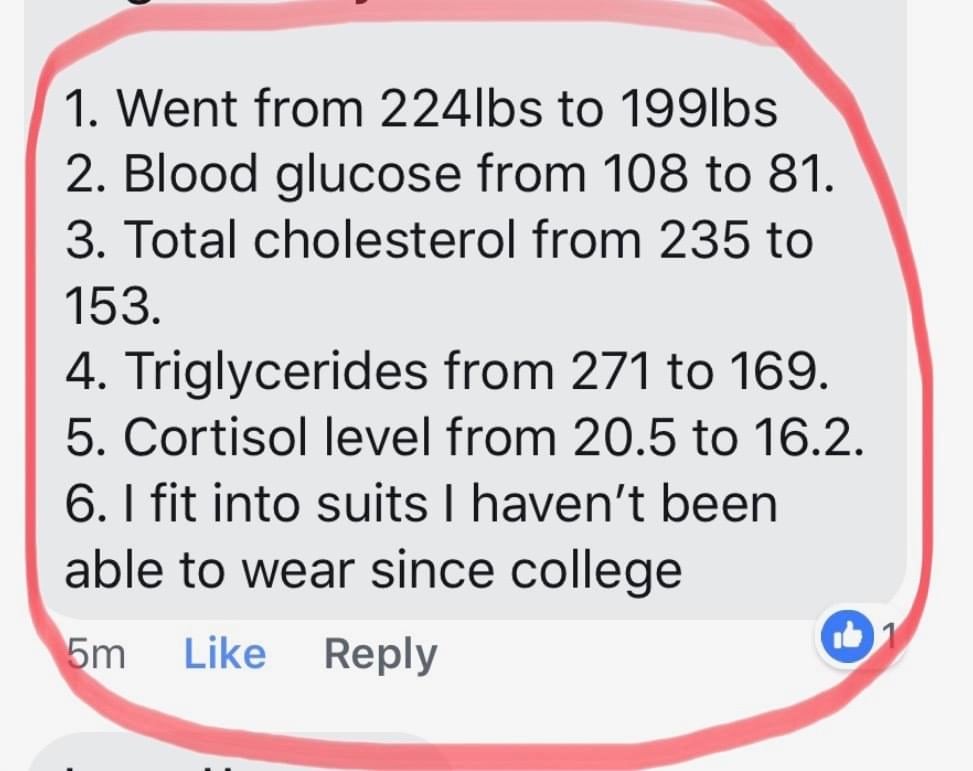
Task: Click the Total cholesterol line
Action: point(439,240)
